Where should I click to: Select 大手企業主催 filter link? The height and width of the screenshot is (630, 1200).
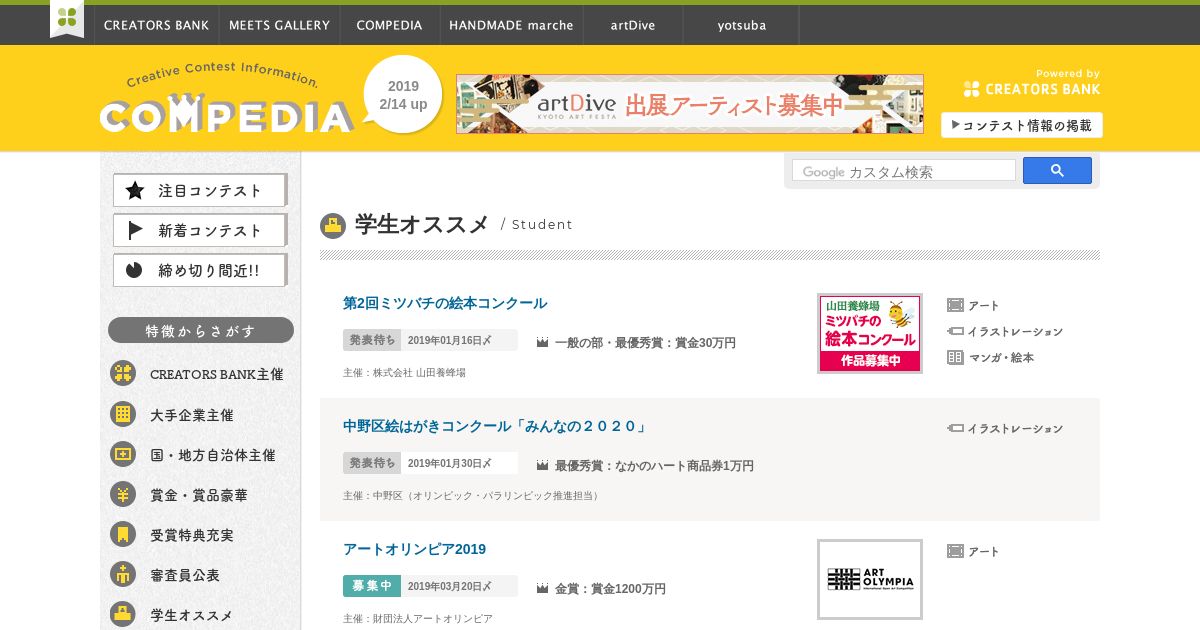tap(192, 415)
